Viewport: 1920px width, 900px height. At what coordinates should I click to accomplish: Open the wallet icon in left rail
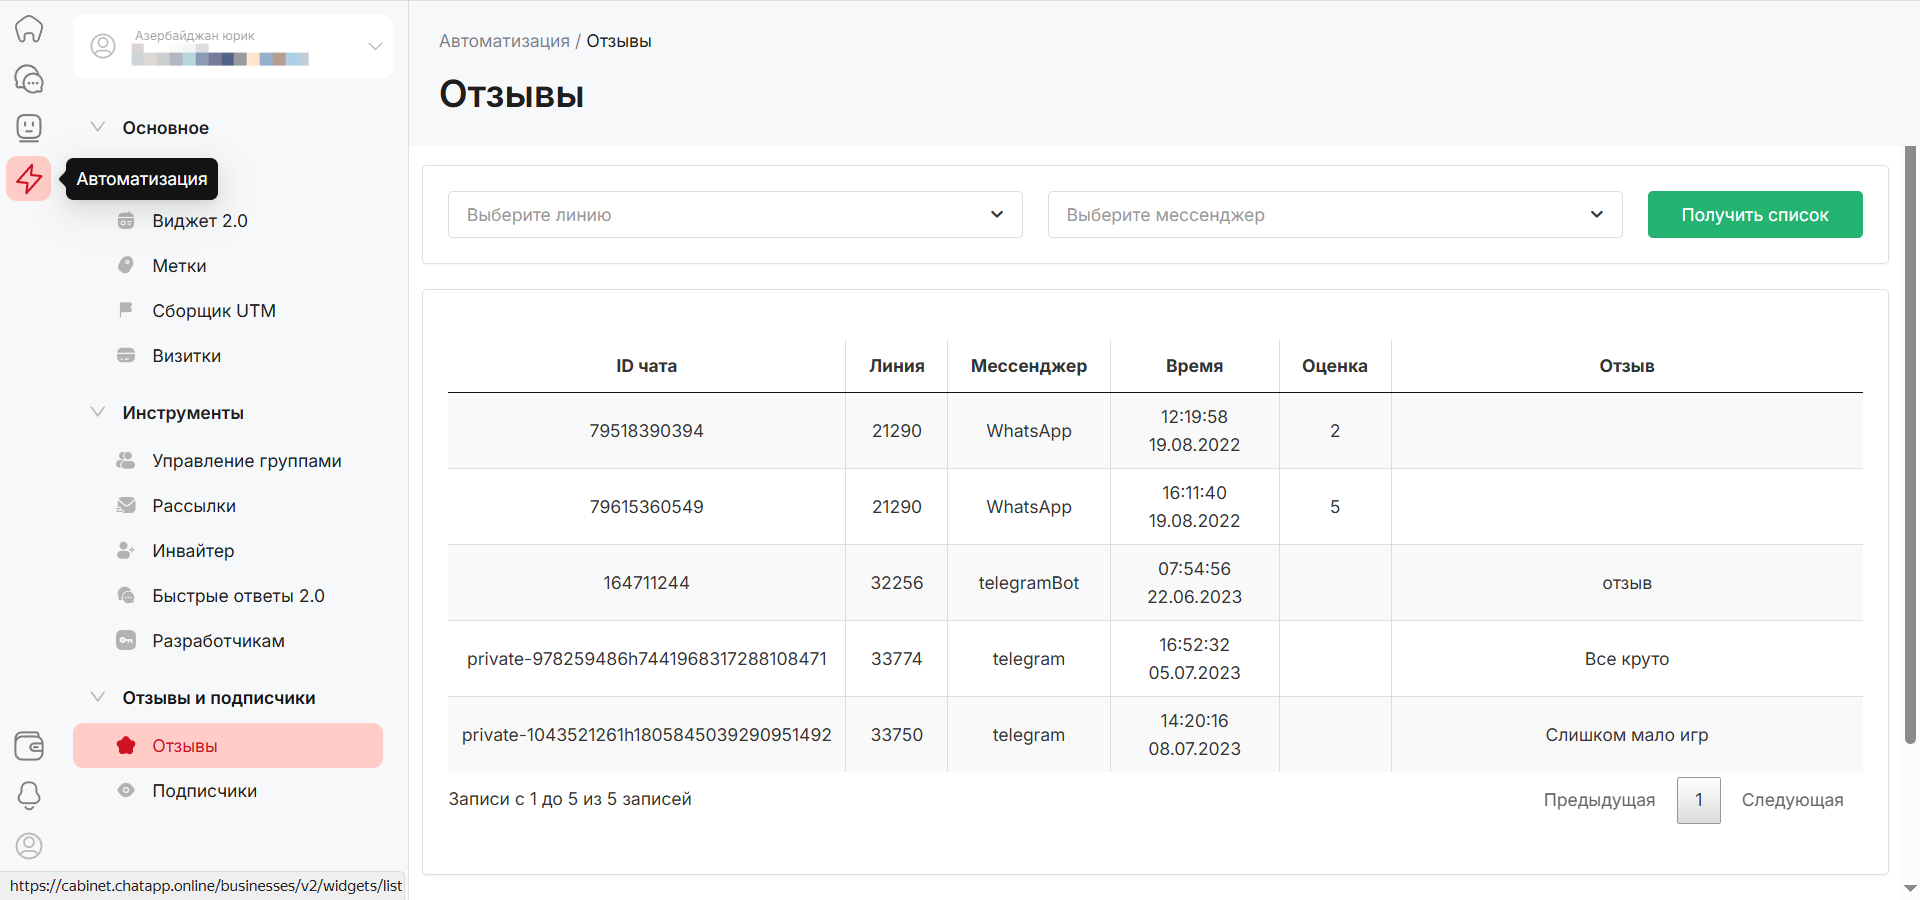pyautogui.click(x=29, y=745)
